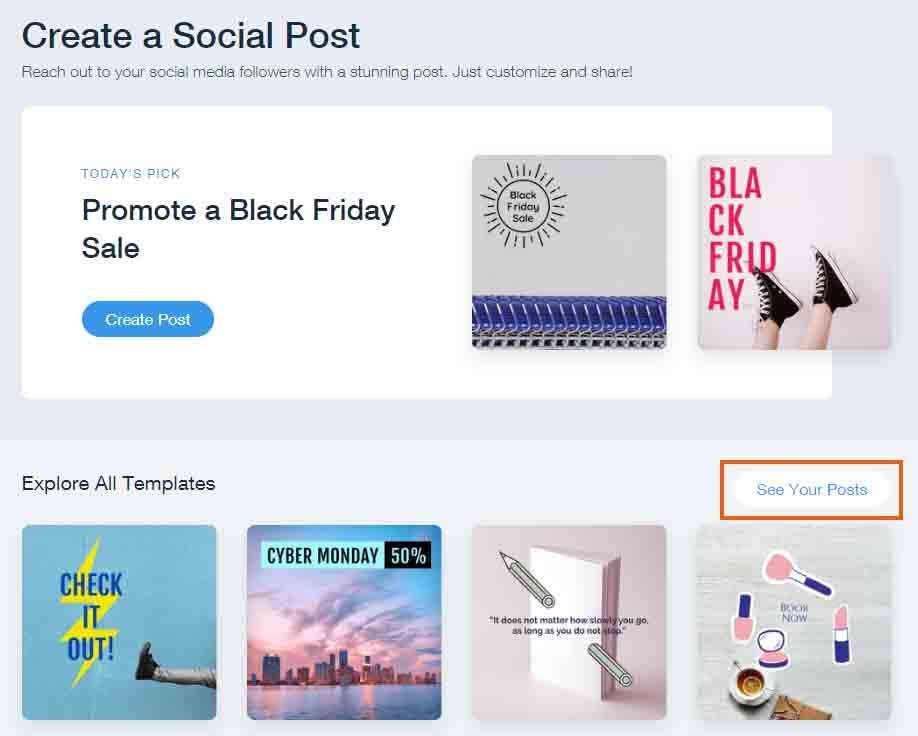Image resolution: width=918 pixels, height=736 pixels.
Task: Click the Promote a Black Friday Sale heading
Action: point(239,229)
